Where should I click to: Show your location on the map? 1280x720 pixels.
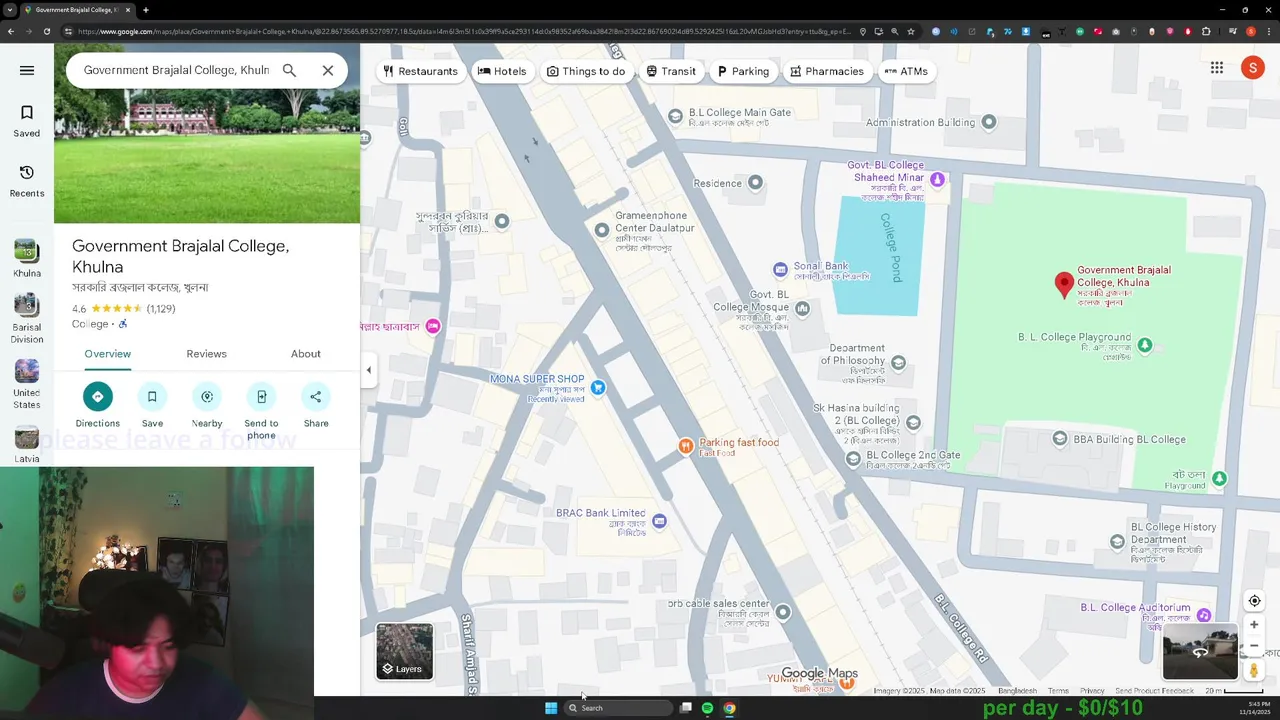coord(1254,601)
